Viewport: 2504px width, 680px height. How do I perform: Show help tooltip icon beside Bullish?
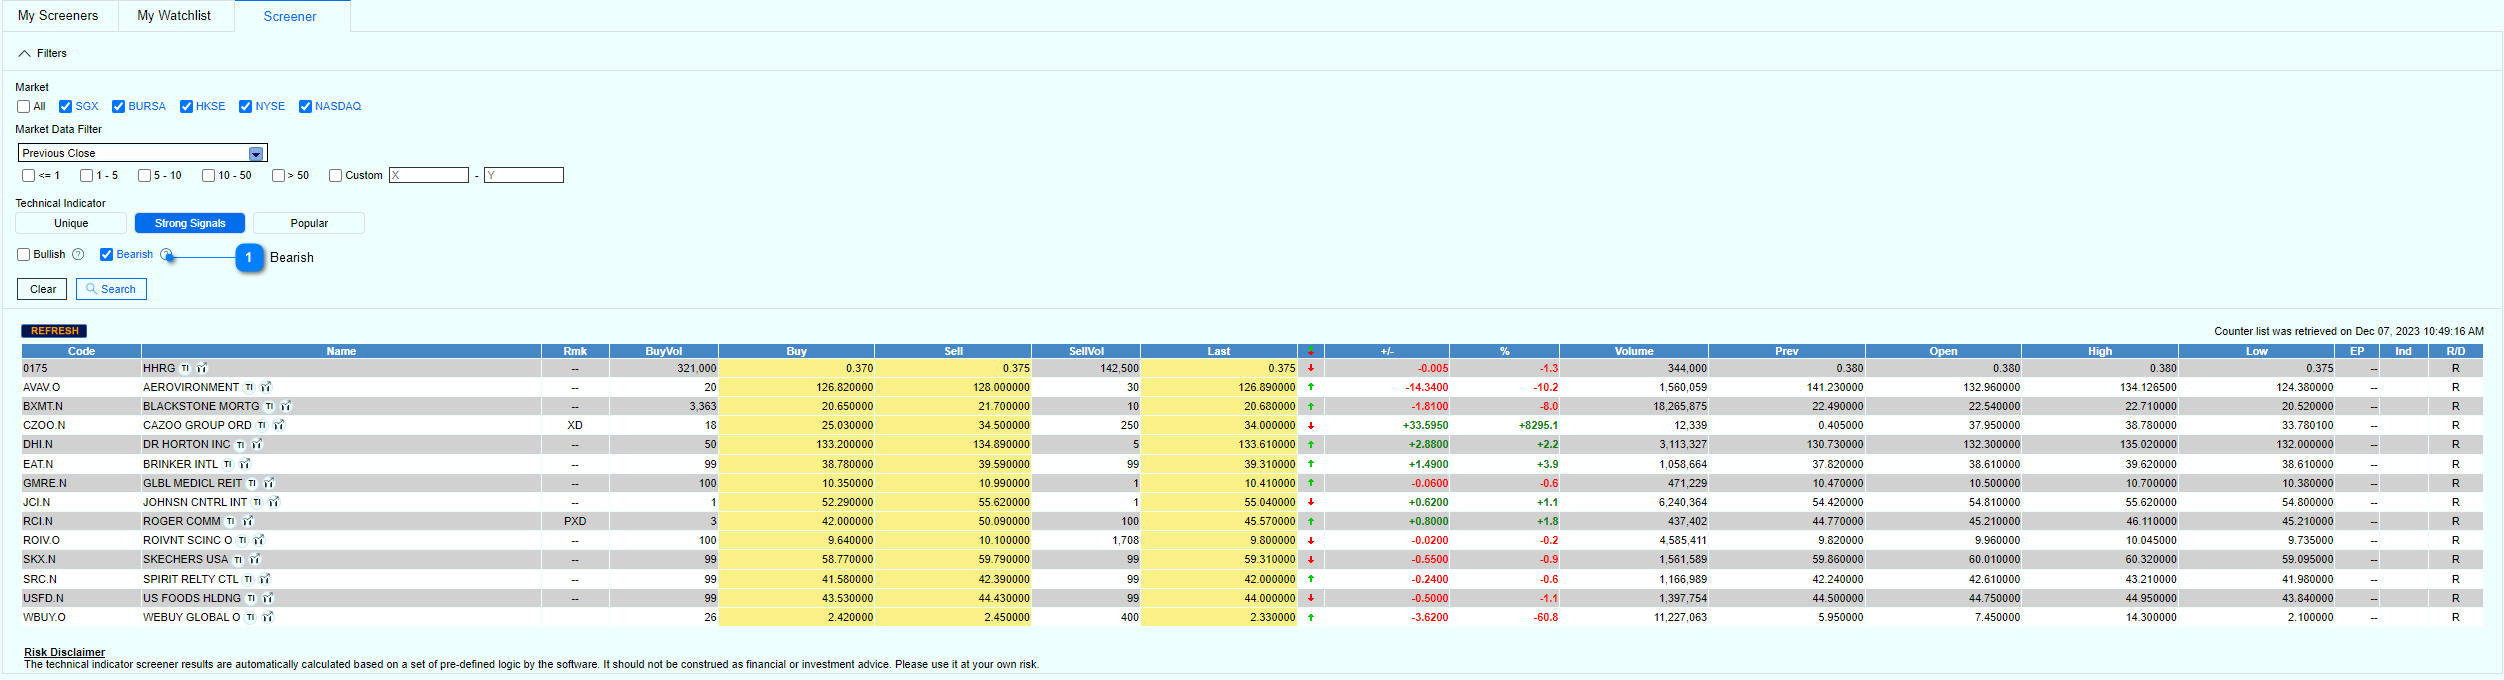[78, 254]
